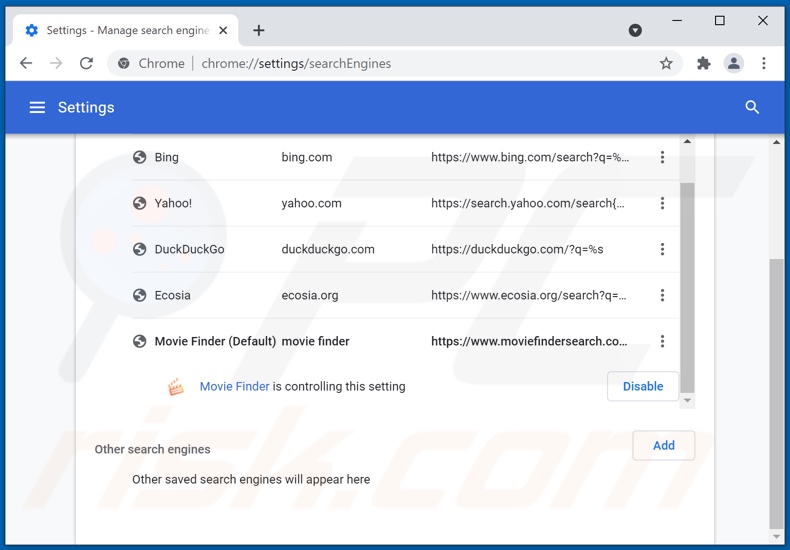Click the inner list scrollbar down arrow
790x550 pixels.
687,400
